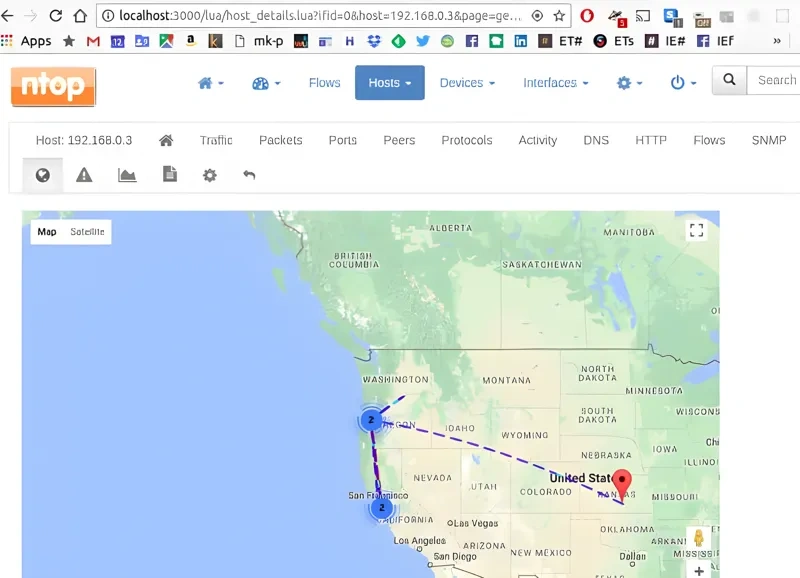This screenshot has height=578, width=800.
Task: Expand the Interfaces dropdown
Action: 555,84
